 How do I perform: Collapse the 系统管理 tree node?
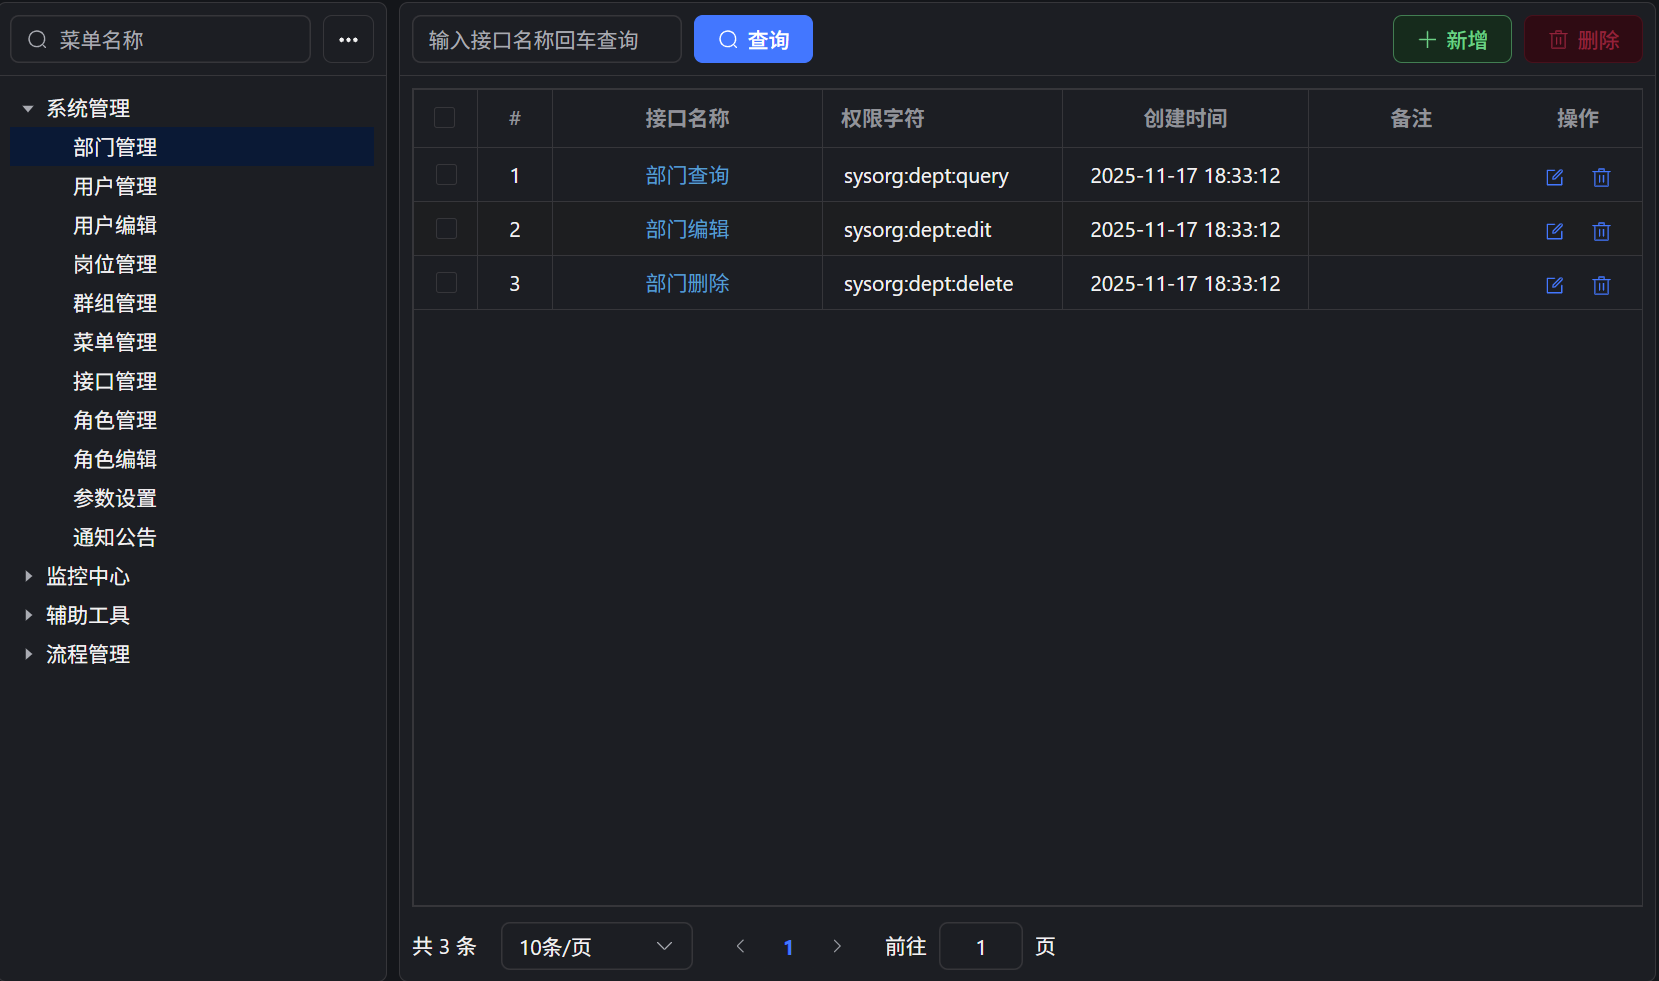pos(29,108)
